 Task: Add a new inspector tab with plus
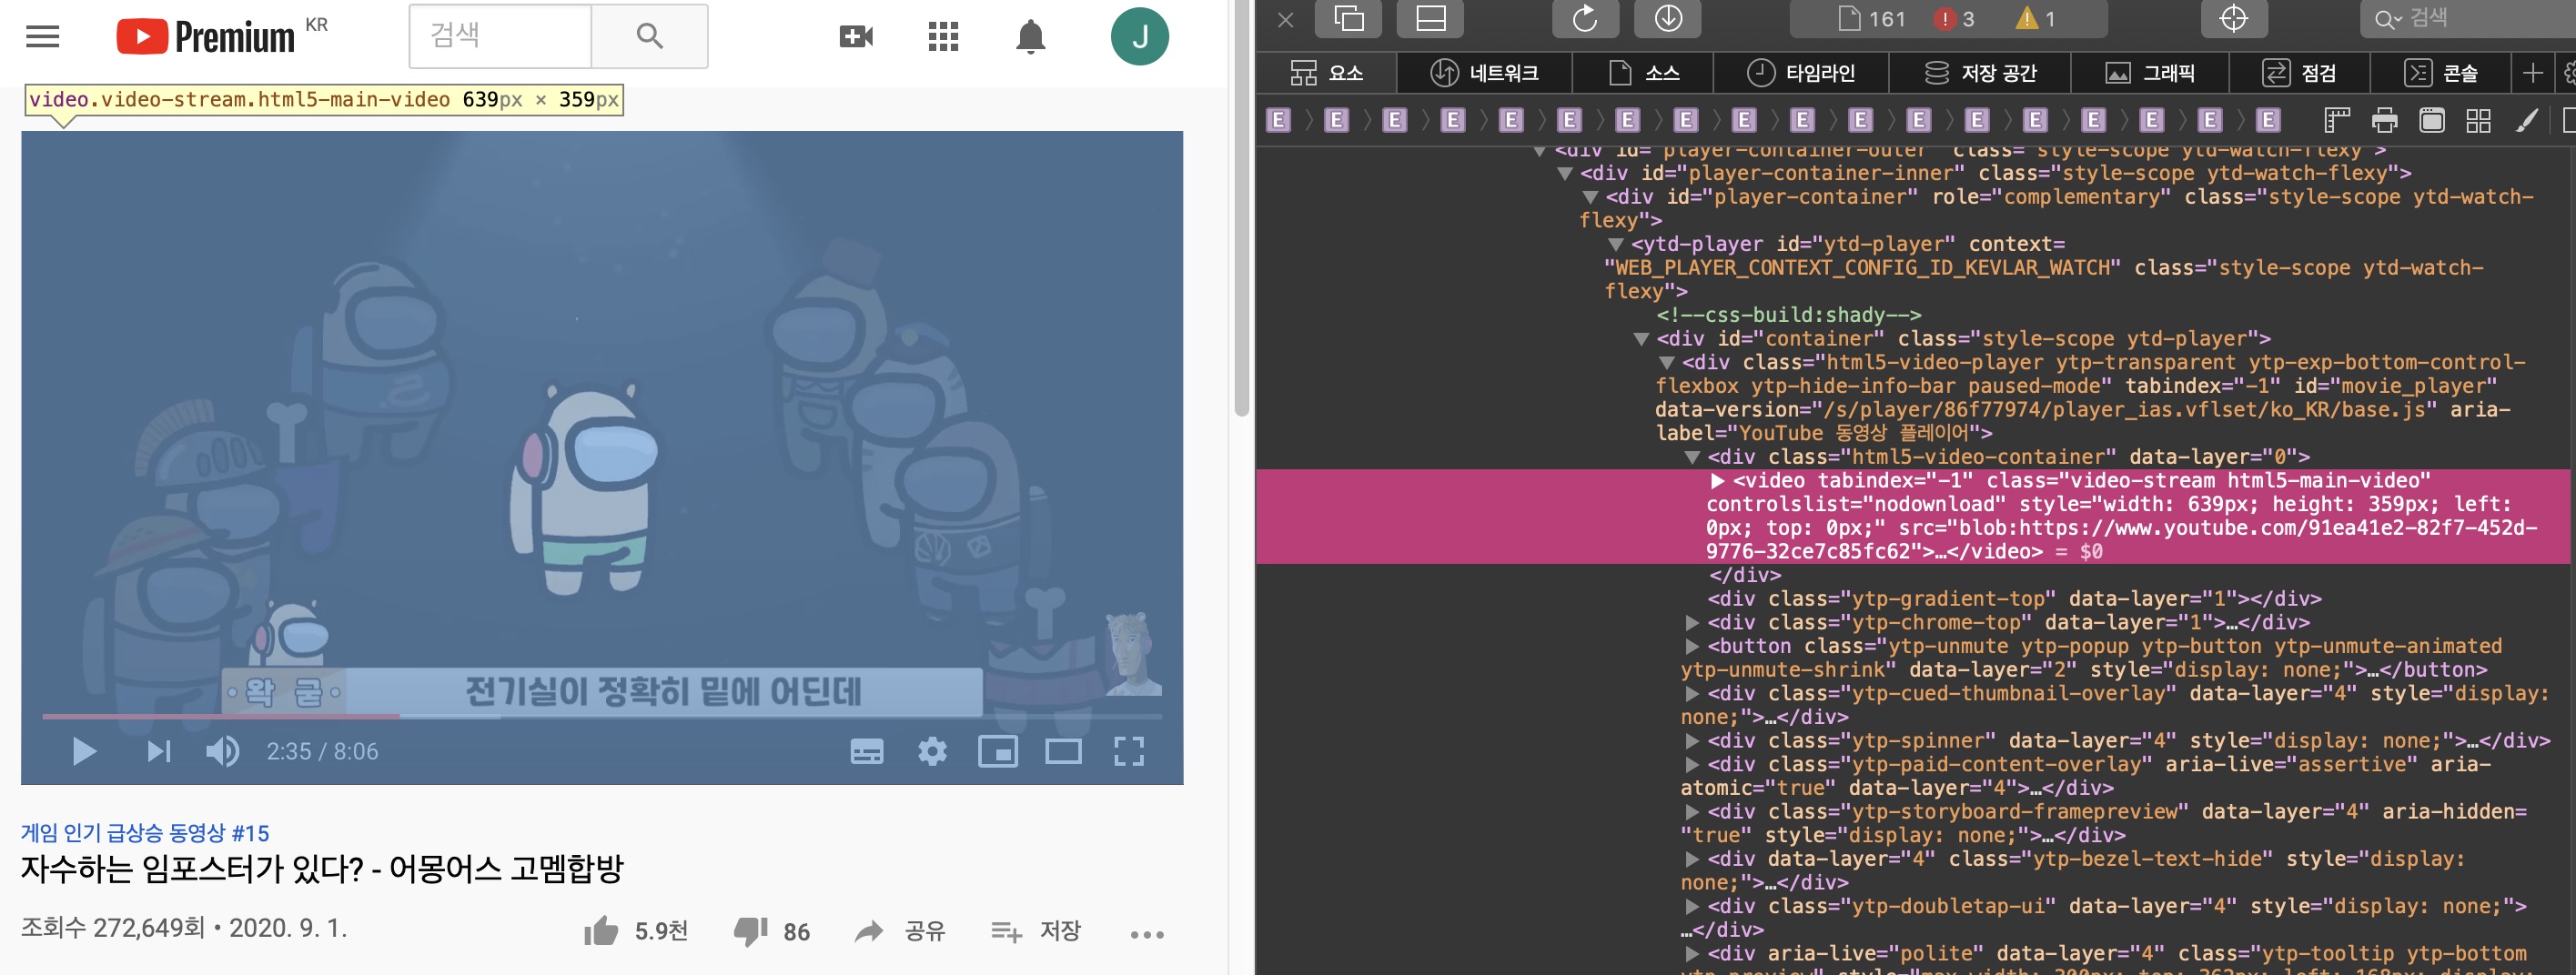(x=2532, y=73)
